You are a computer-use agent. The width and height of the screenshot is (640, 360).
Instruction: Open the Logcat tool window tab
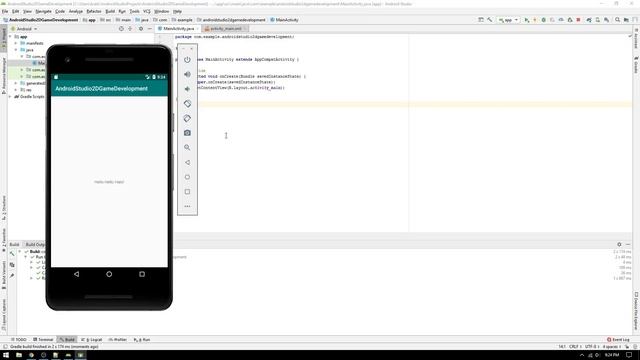(x=92, y=340)
